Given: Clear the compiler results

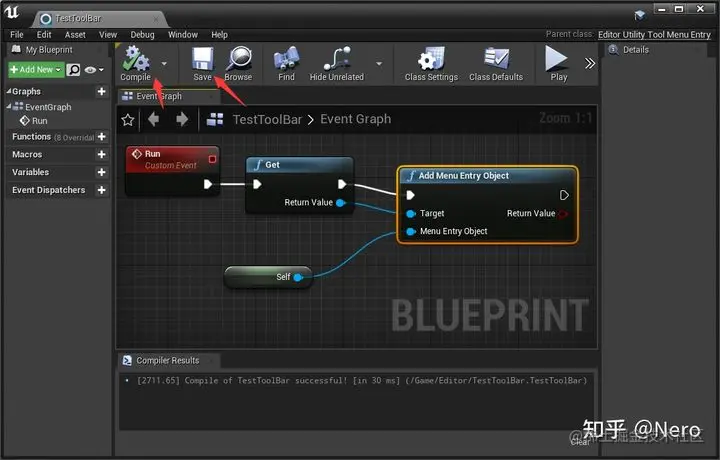Looking at the screenshot, I should pos(580,442).
